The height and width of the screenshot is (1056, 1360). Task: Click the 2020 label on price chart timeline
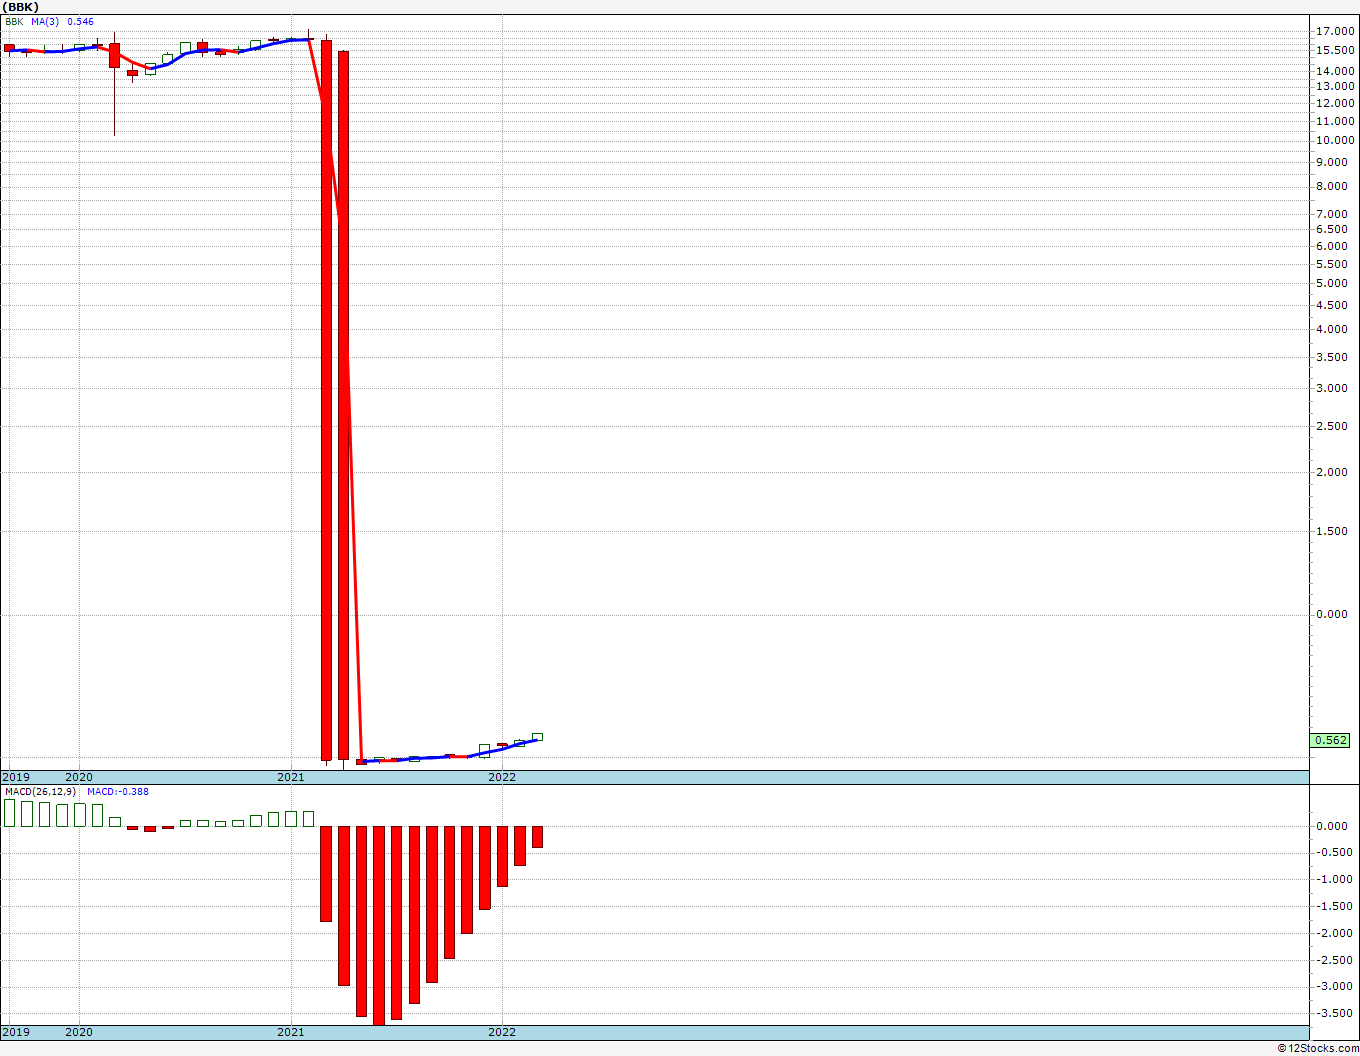[x=79, y=777]
